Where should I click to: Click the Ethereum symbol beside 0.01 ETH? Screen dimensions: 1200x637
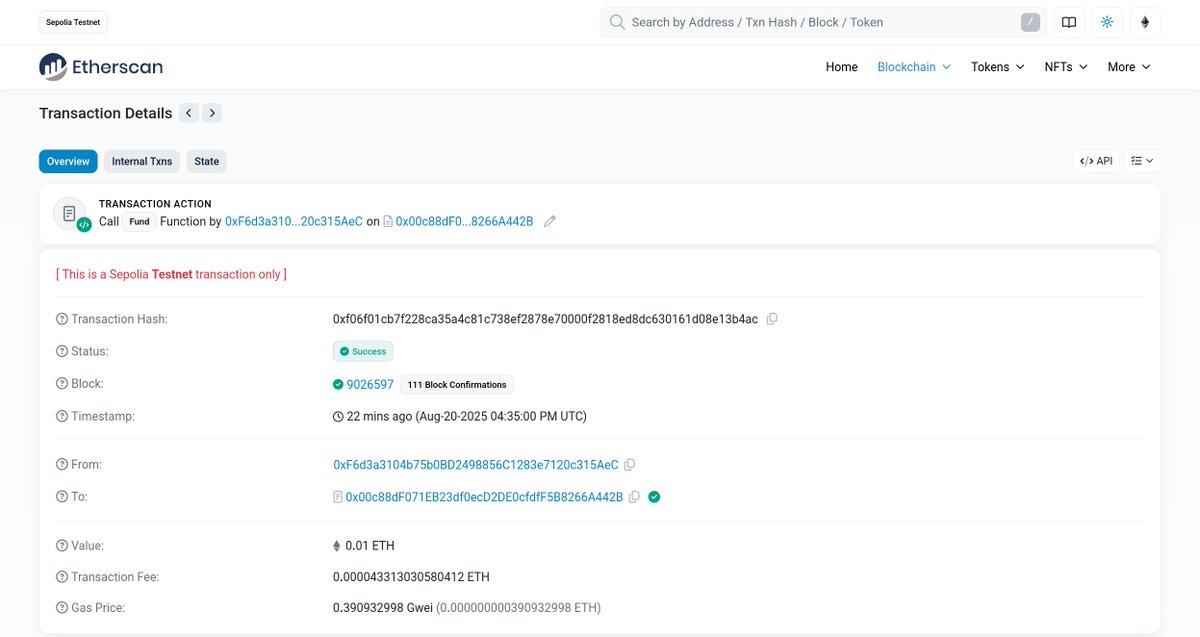click(336, 546)
